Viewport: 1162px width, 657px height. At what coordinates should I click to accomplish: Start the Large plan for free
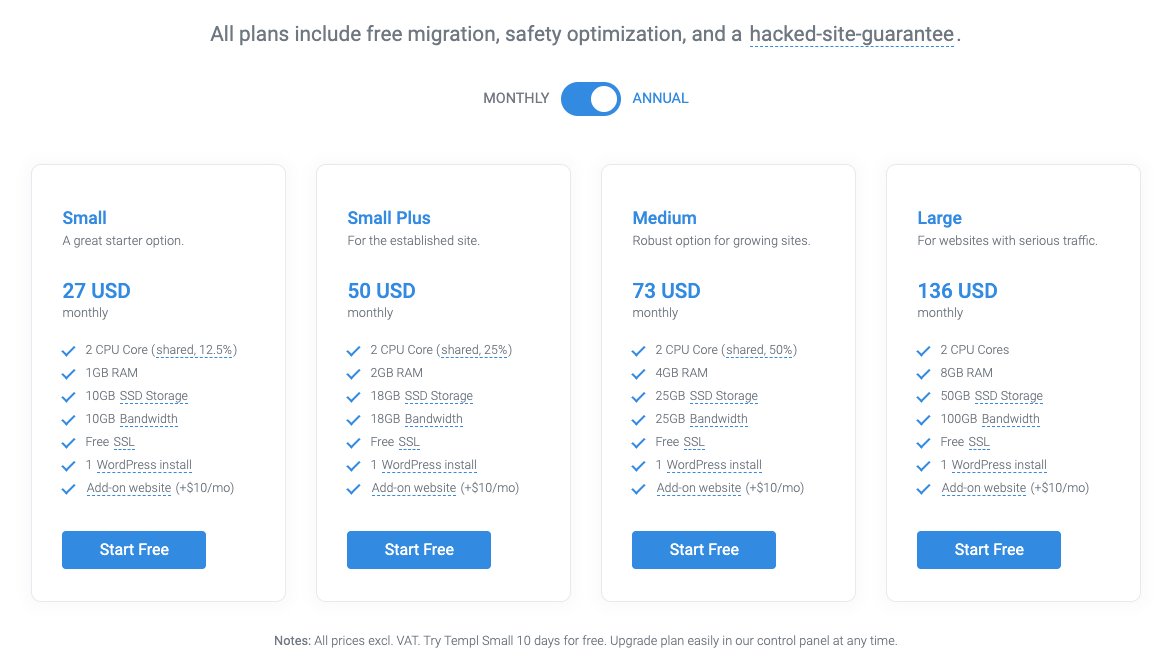989,550
